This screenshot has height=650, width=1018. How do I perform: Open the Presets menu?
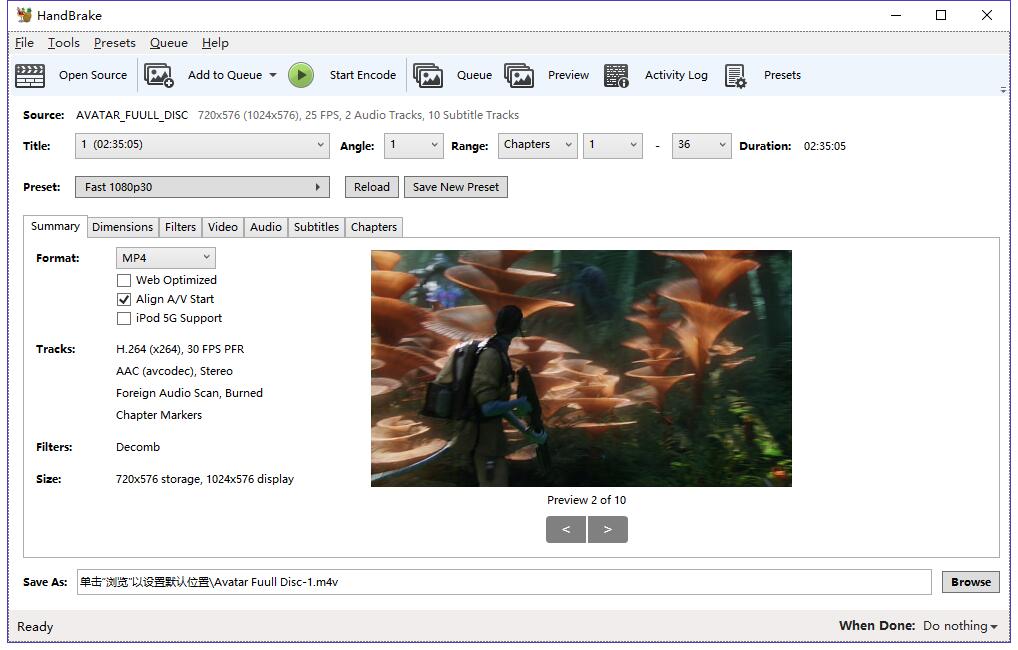point(114,43)
